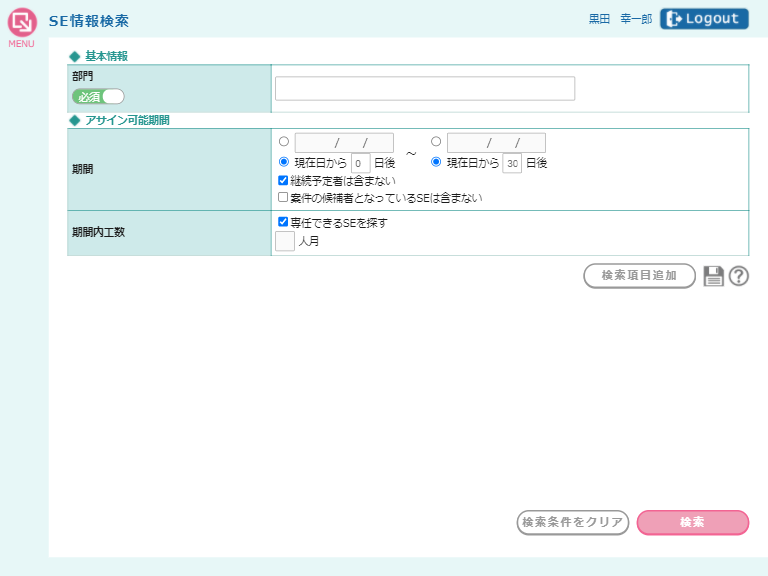The width and height of the screenshot is (768, 576).
Task: Select the end date radio button
Action: click(436, 142)
